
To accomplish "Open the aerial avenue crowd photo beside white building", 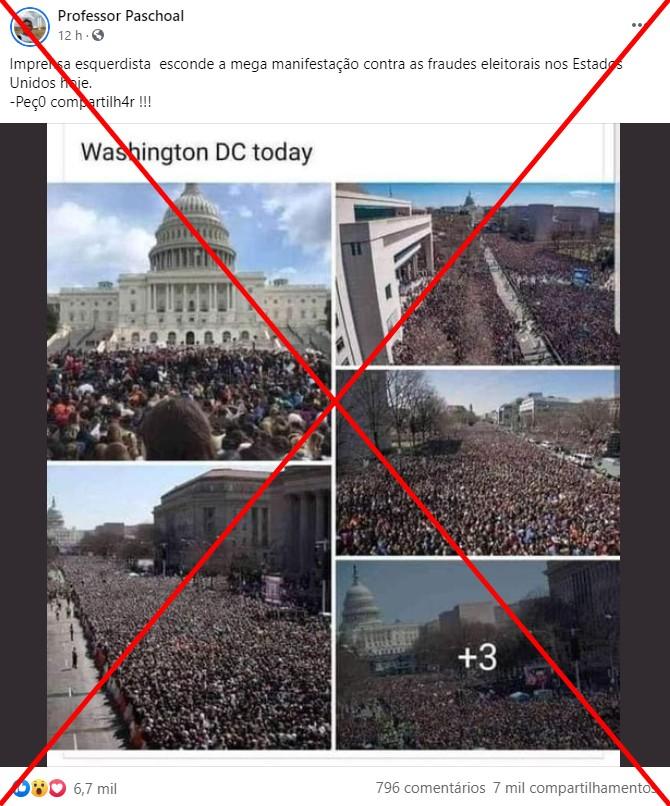I will 478,273.
